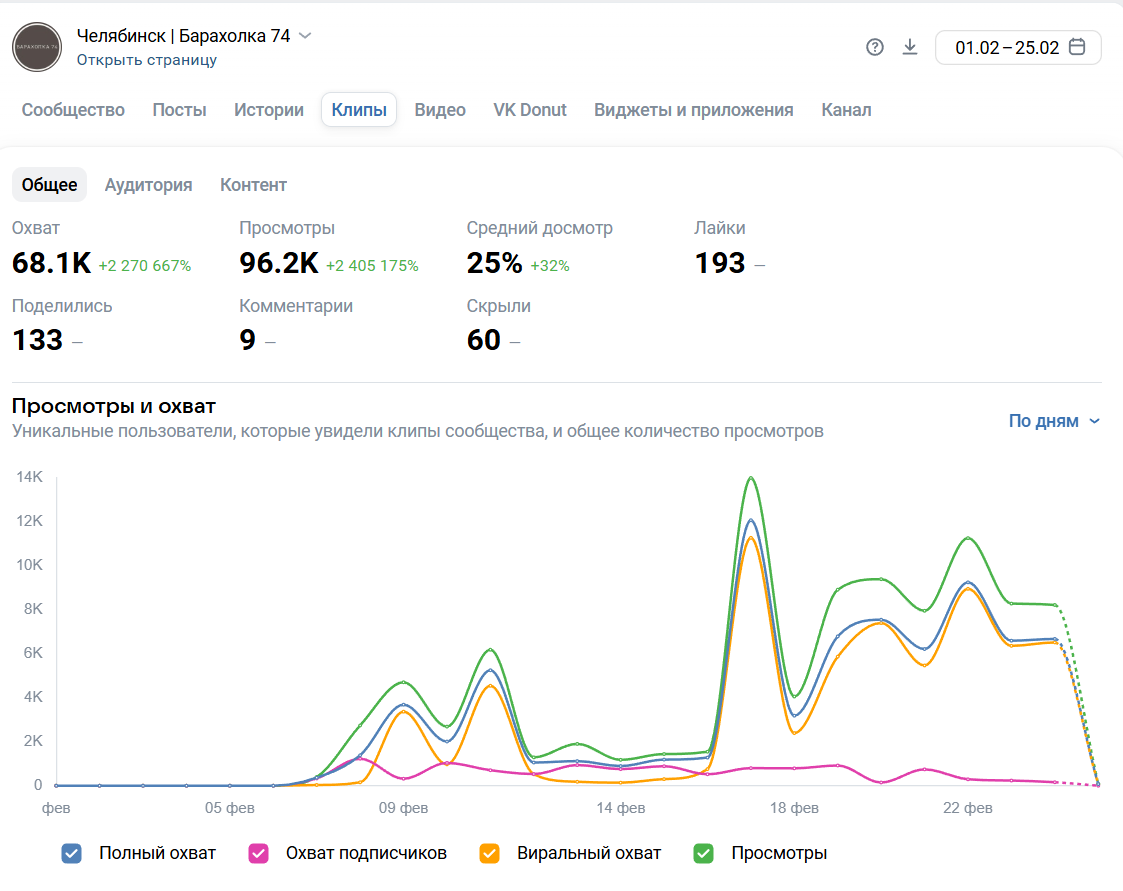Open the VK Donut tab
Viewport: 1123px width, 891px height.
530,110
